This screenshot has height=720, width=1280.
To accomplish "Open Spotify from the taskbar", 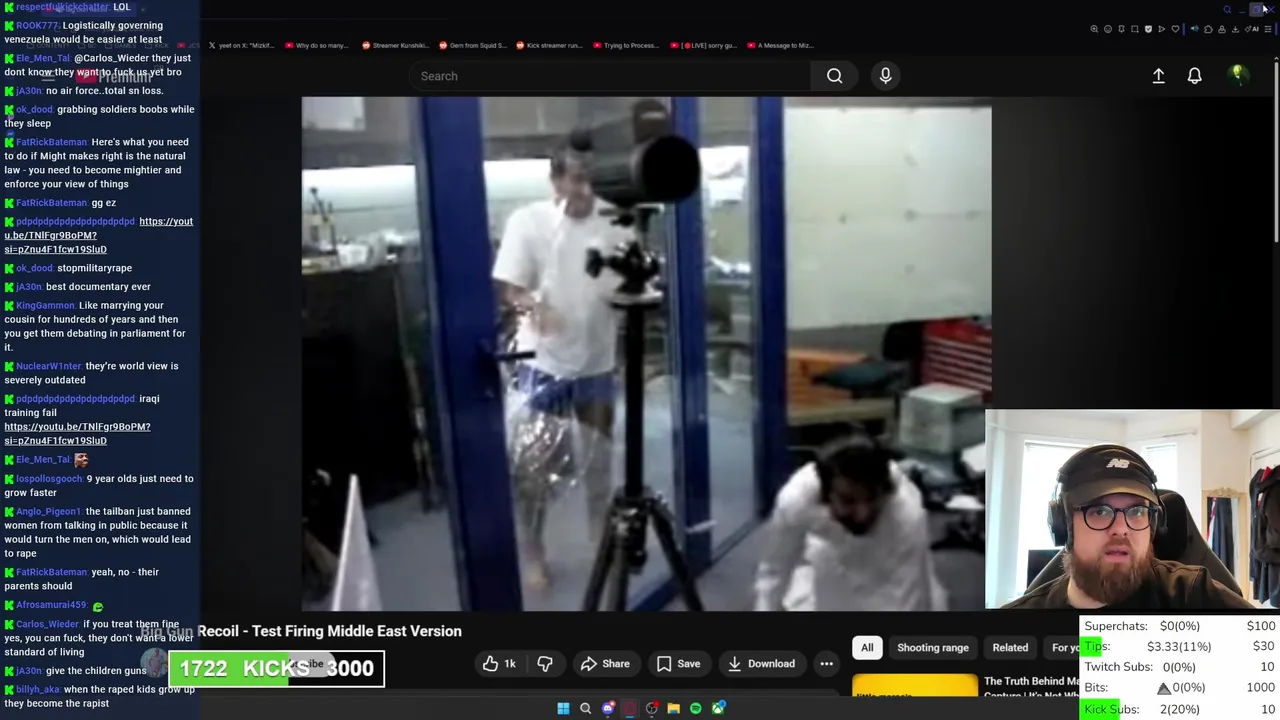I will tap(695, 709).
